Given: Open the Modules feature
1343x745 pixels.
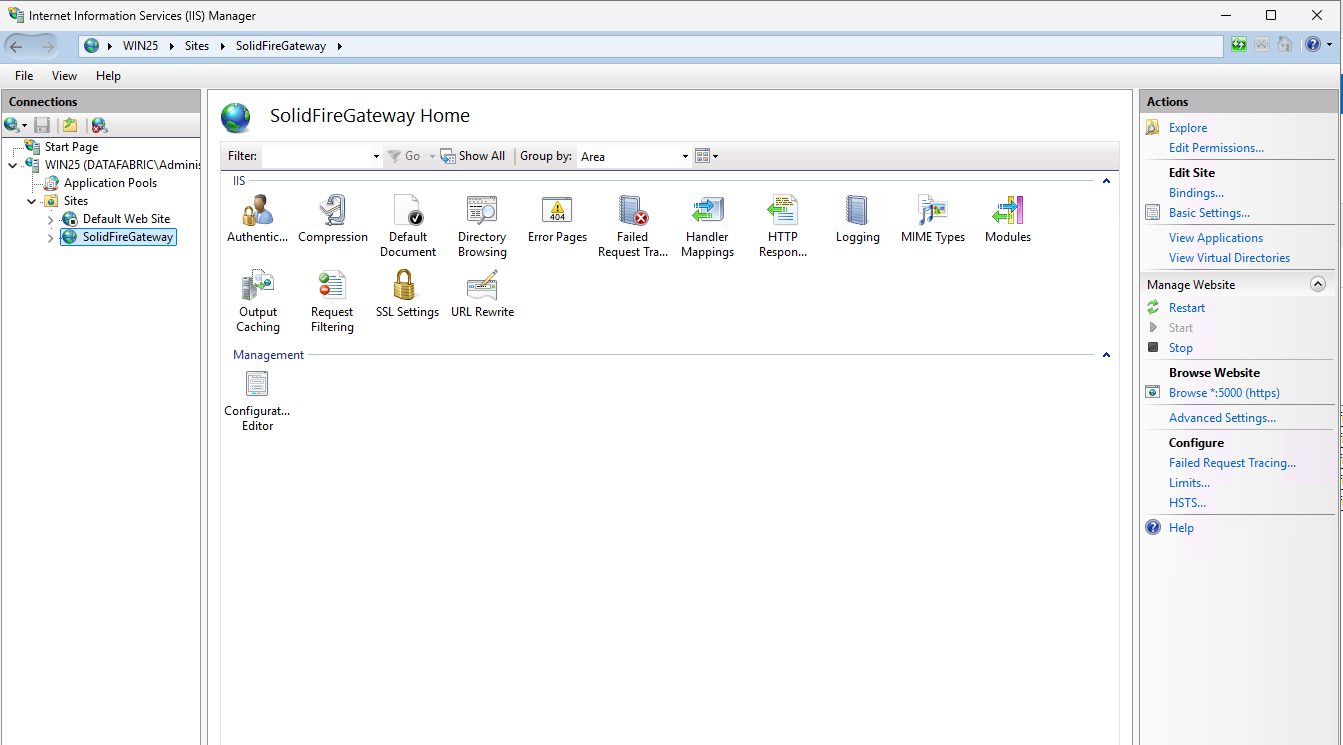Looking at the screenshot, I should point(1008,220).
